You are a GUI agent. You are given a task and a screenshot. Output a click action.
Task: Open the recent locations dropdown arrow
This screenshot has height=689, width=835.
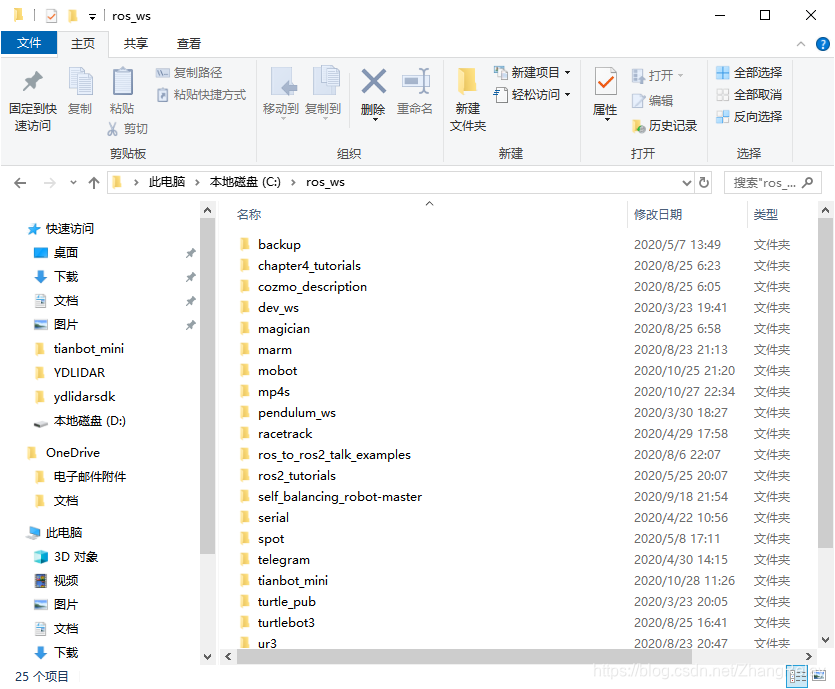point(73,183)
